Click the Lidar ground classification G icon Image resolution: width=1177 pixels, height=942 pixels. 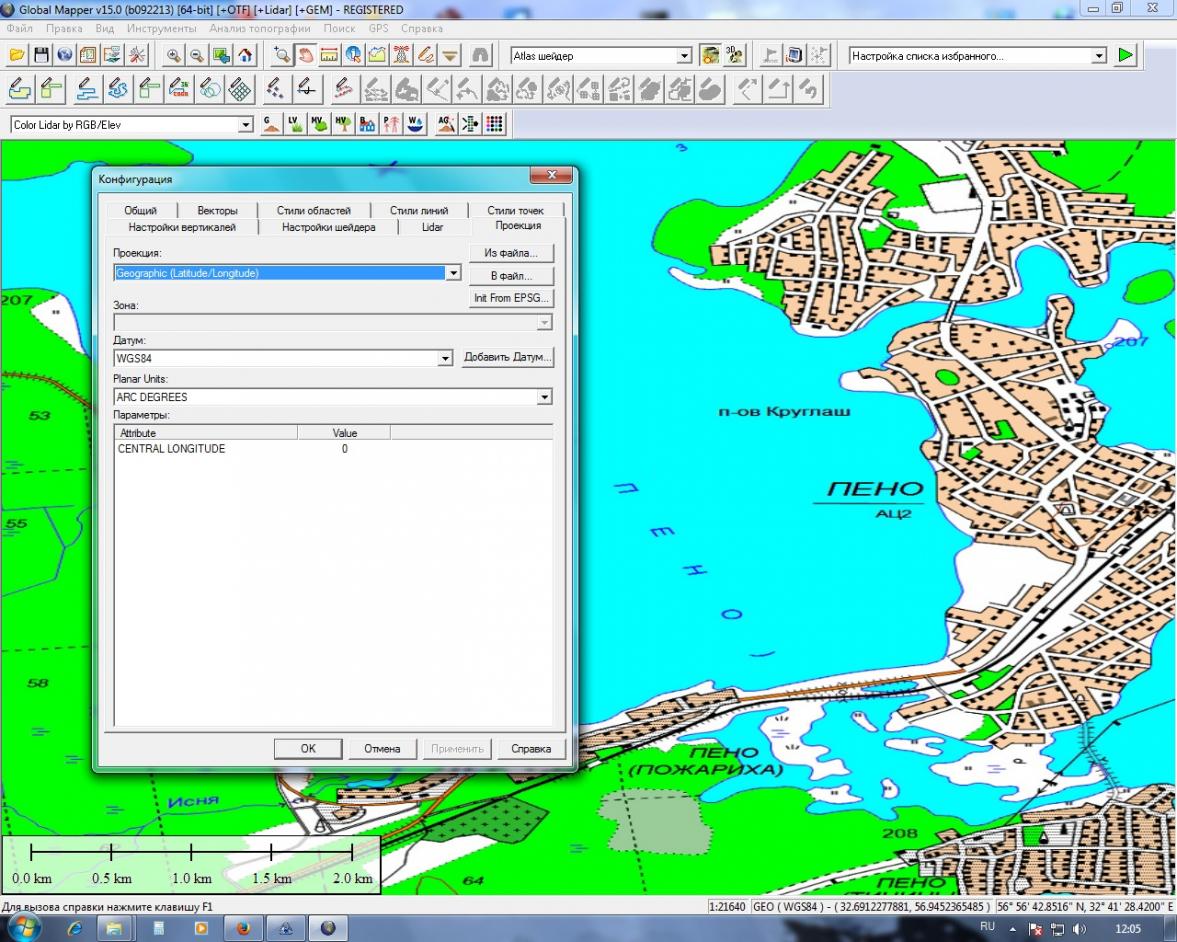[271, 124]
